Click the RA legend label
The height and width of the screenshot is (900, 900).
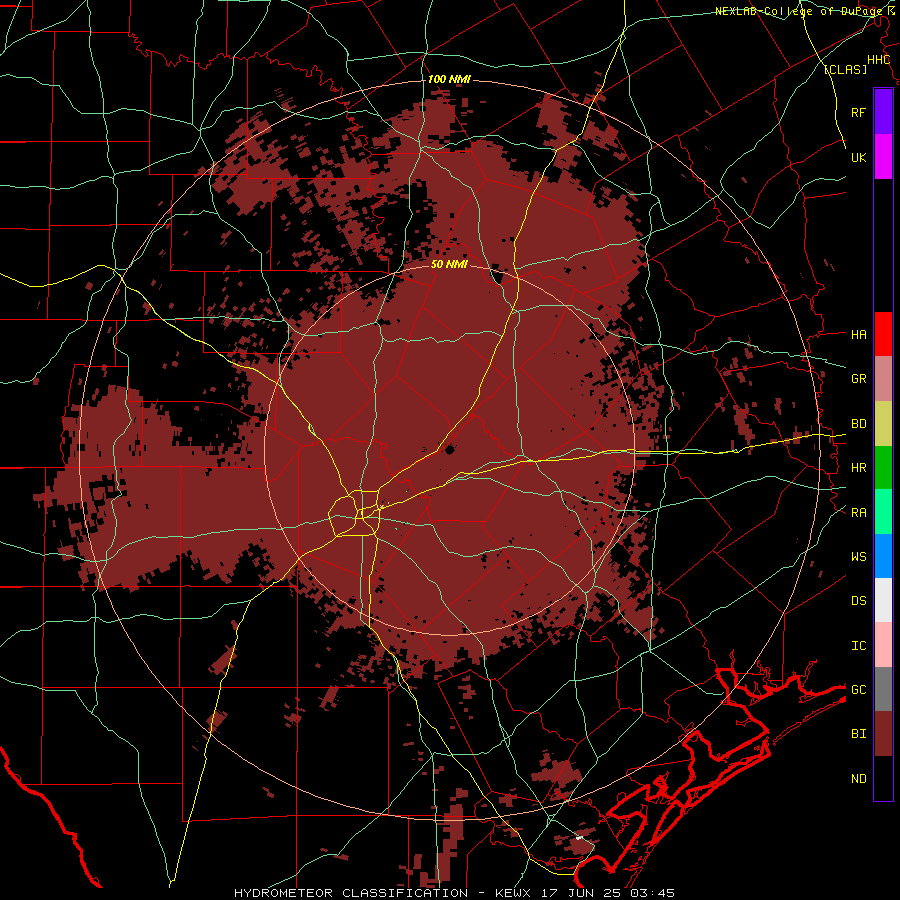click(859, 512)
